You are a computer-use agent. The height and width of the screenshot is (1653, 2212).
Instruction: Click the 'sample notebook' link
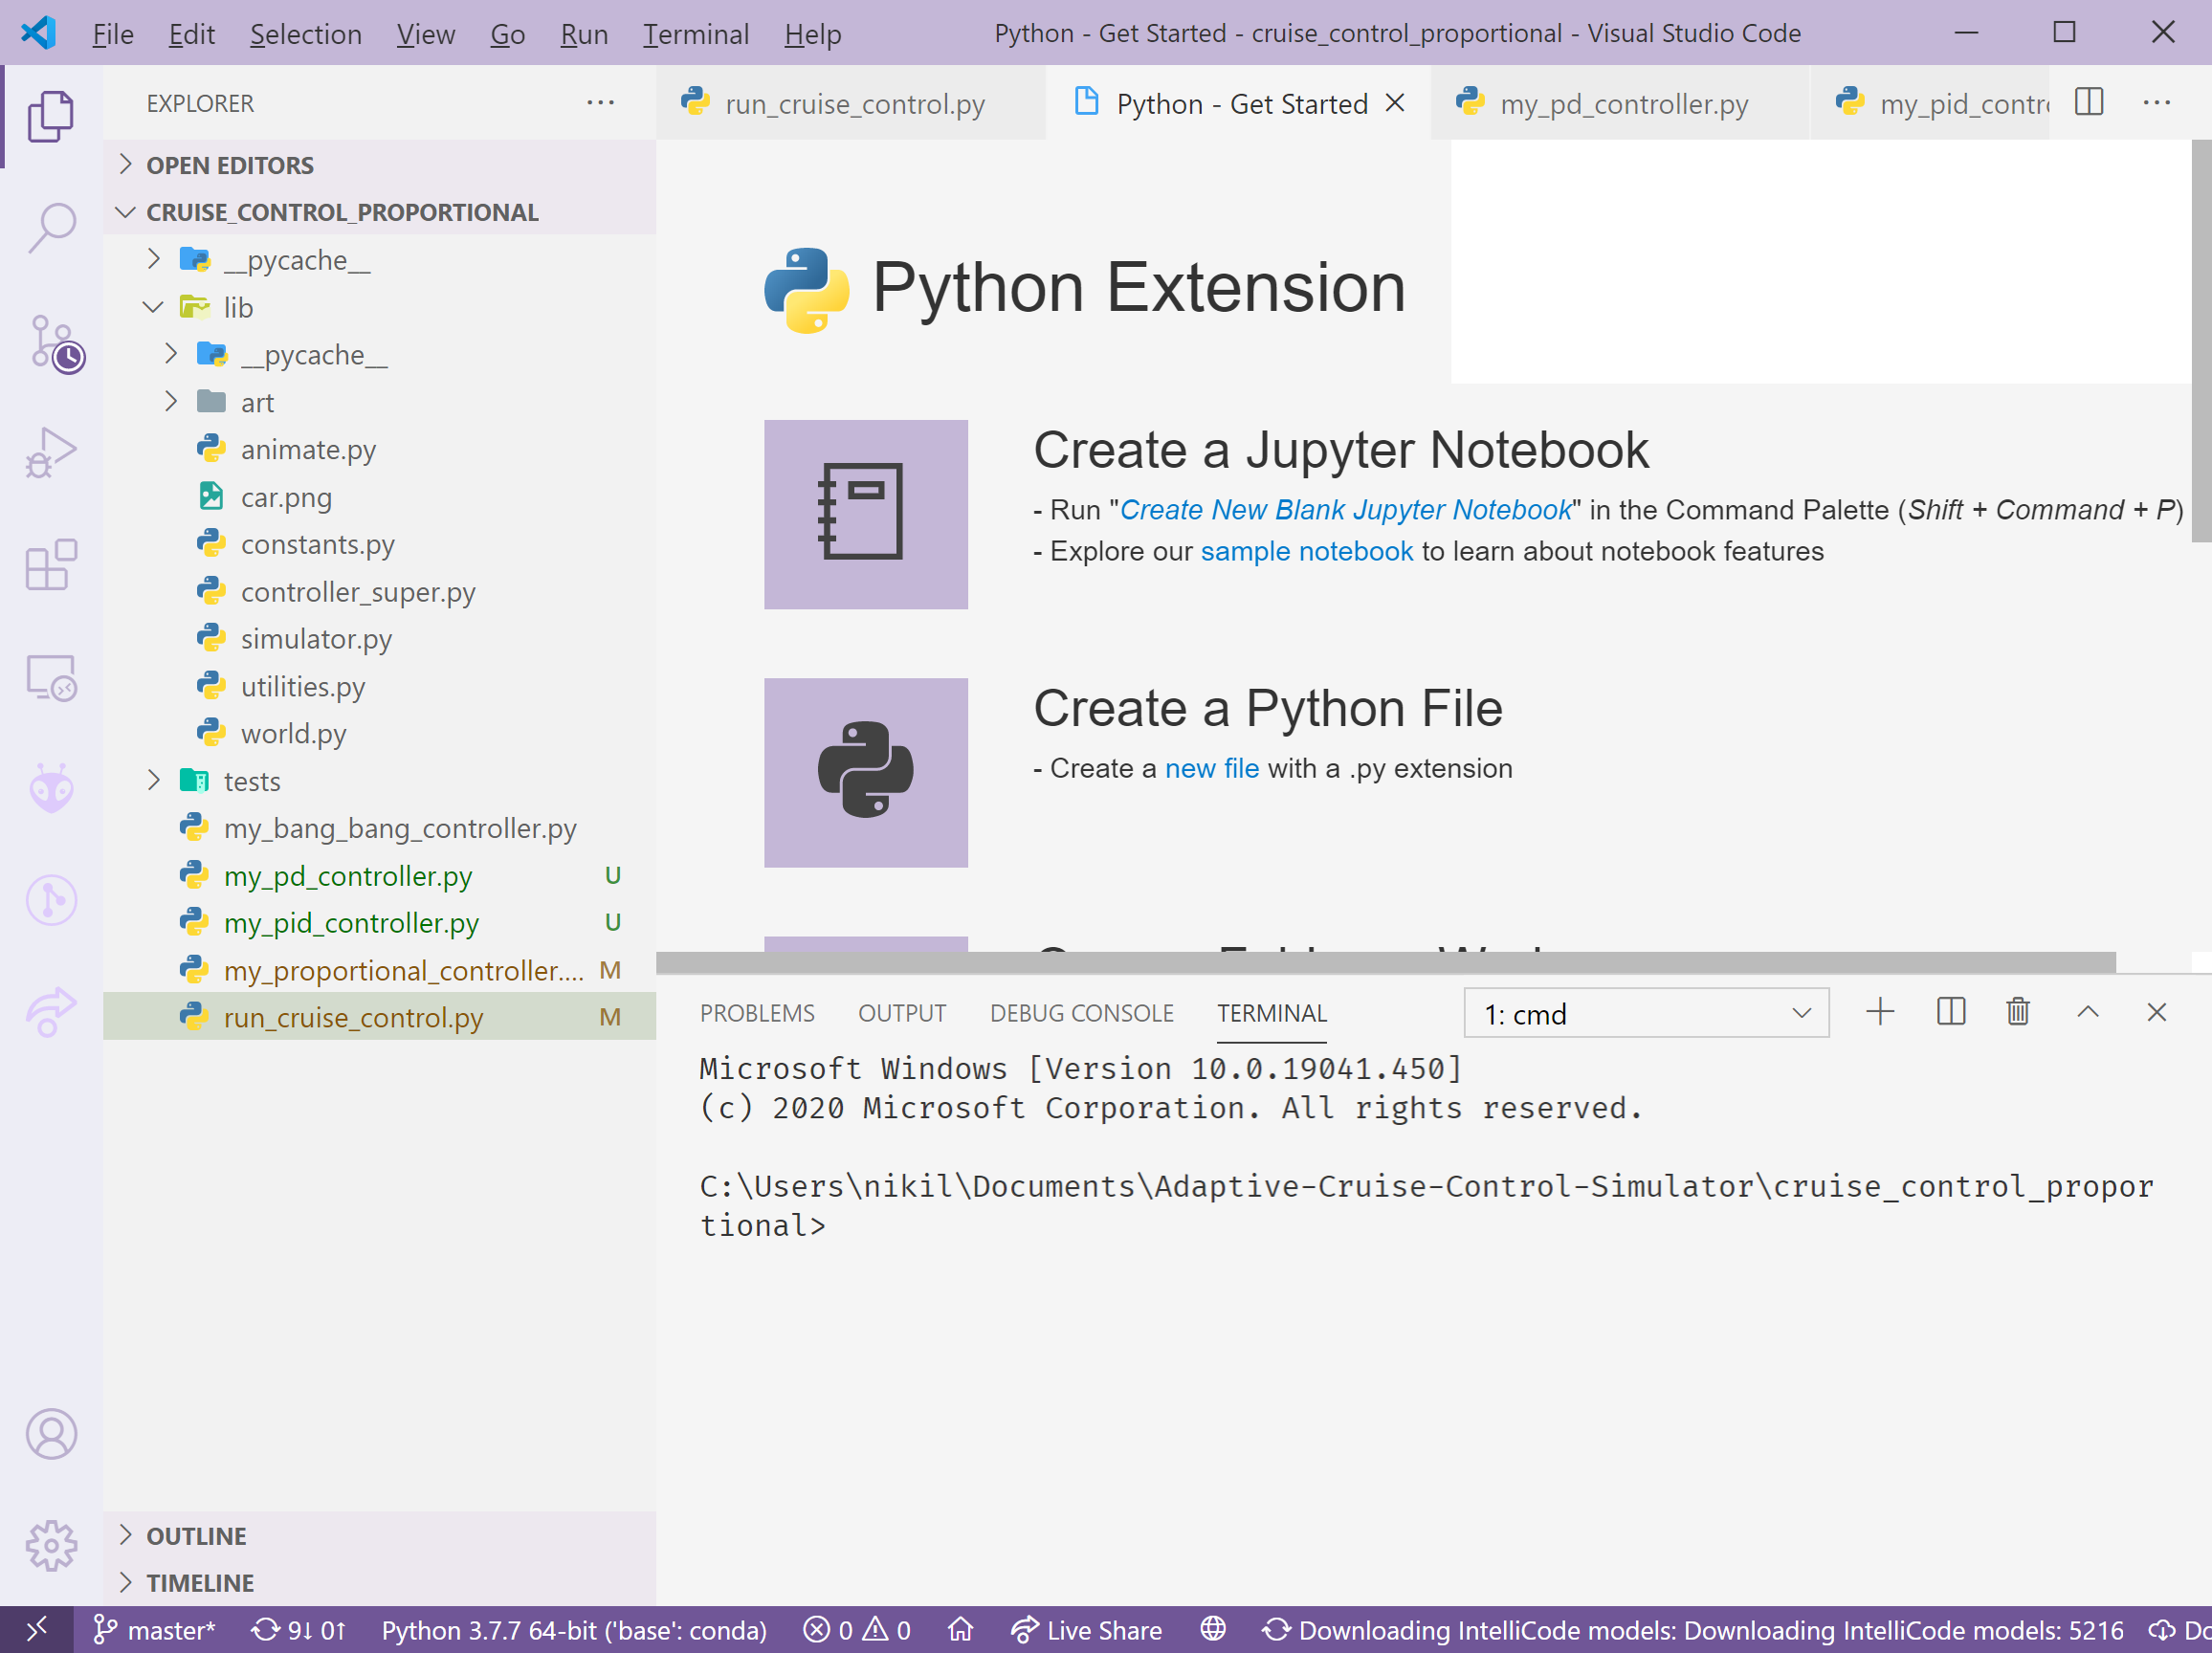click(x=1306, y=551)
